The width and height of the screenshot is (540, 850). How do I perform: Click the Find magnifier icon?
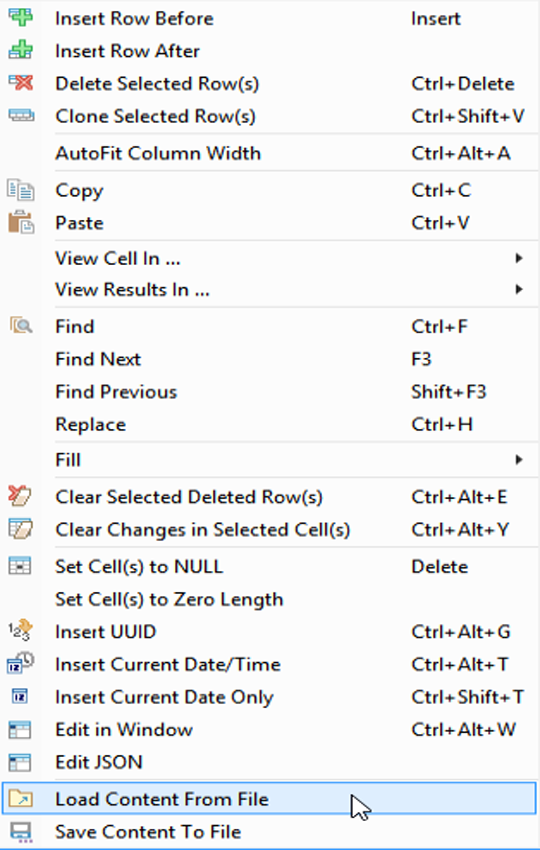[x=21, y=326]
